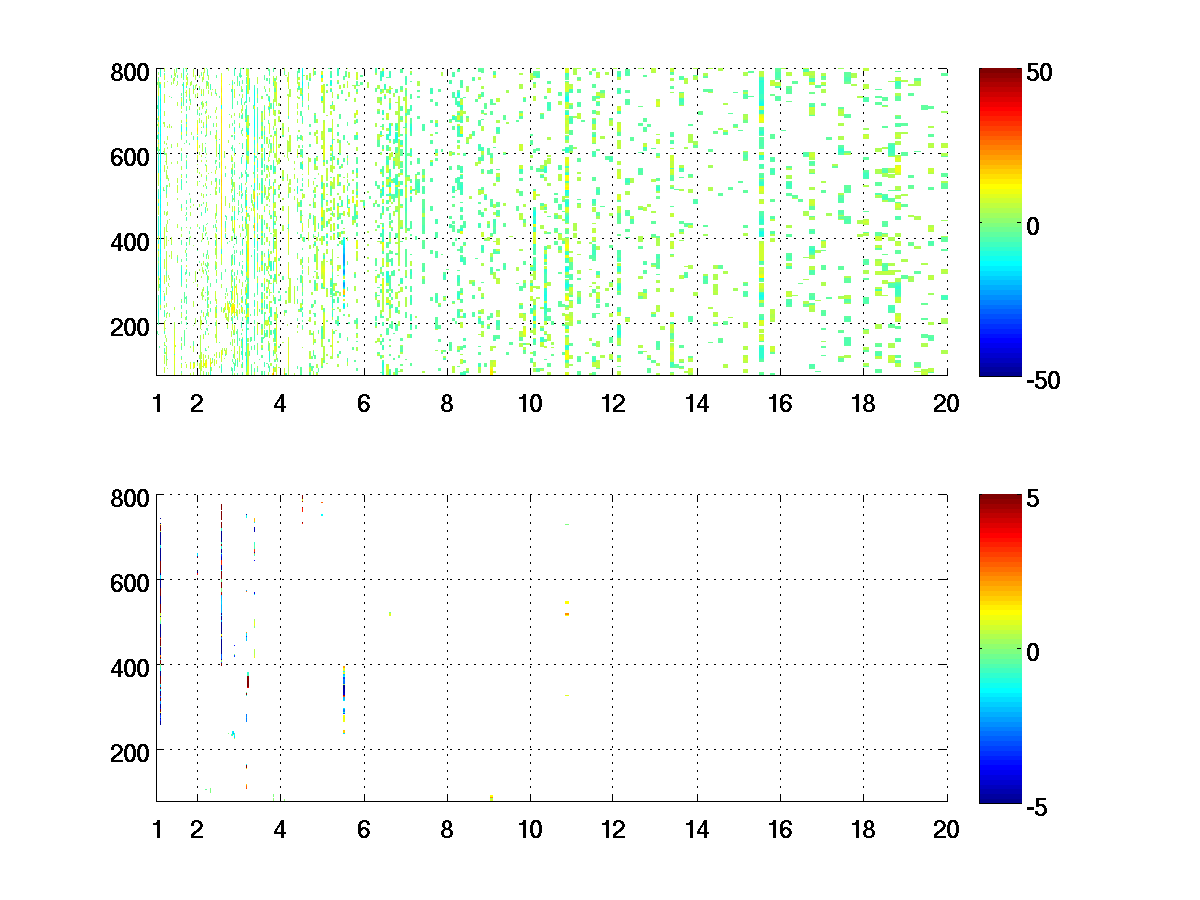The width and height of the screenshot is (1200, 900).
Task: Click x-axis tick "20" under upper plot
Action: point(946,404)
